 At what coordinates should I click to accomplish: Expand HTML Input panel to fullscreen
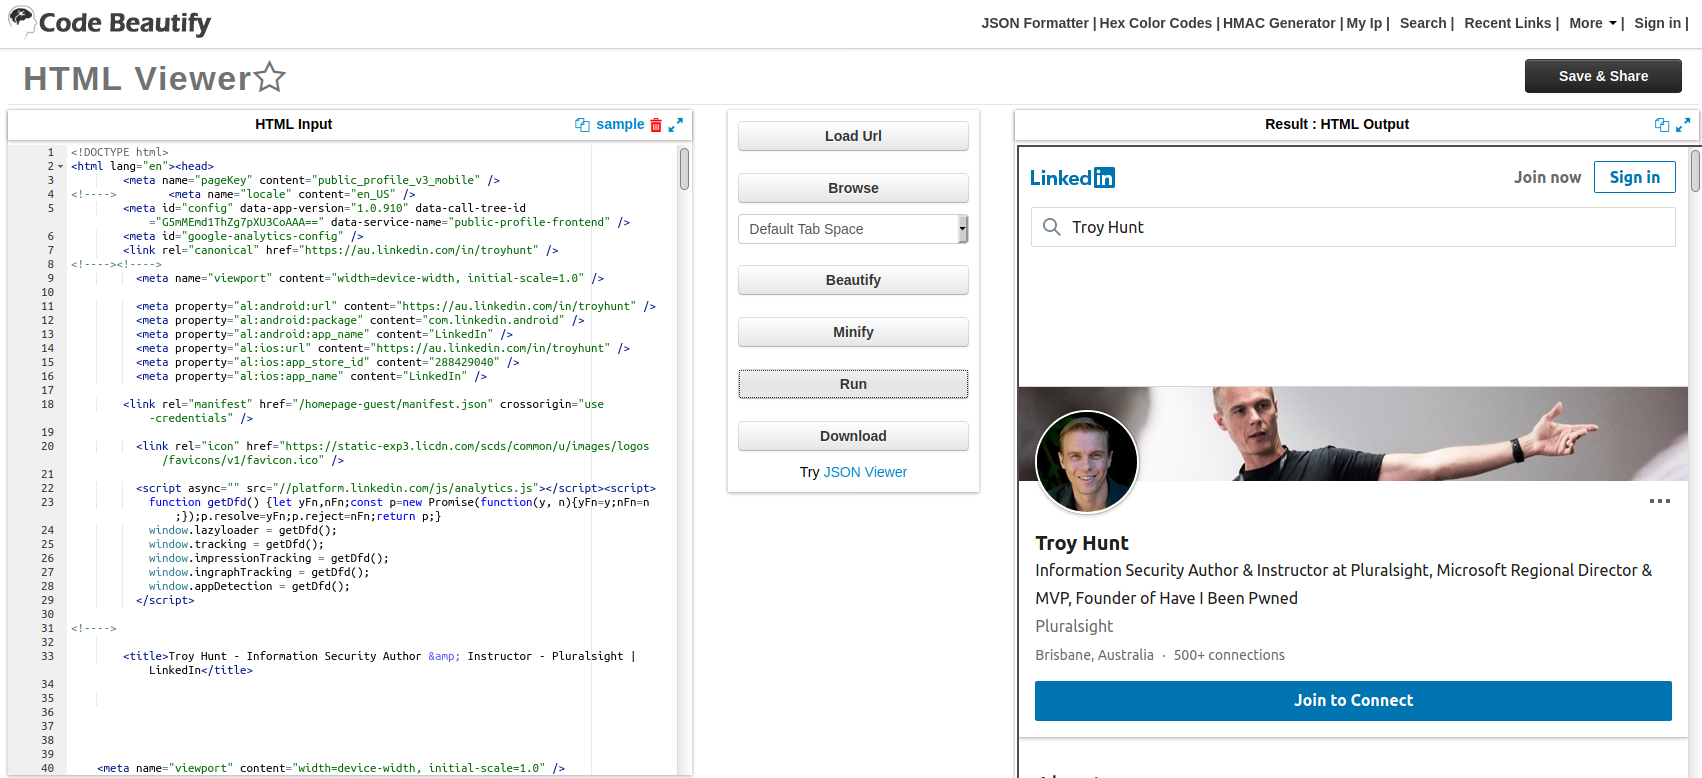point(676,125)
